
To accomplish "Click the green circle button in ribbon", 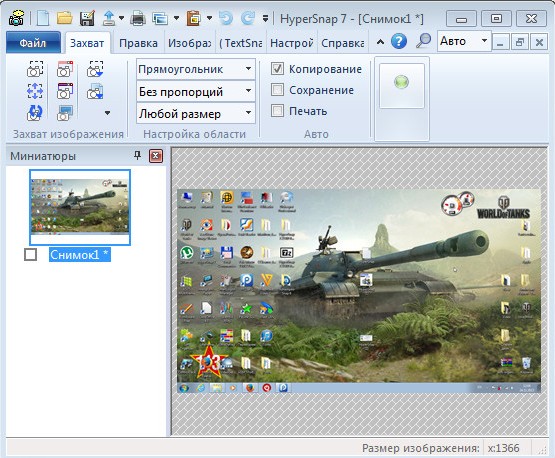I will pyautogui.click(x=401, y=82).
